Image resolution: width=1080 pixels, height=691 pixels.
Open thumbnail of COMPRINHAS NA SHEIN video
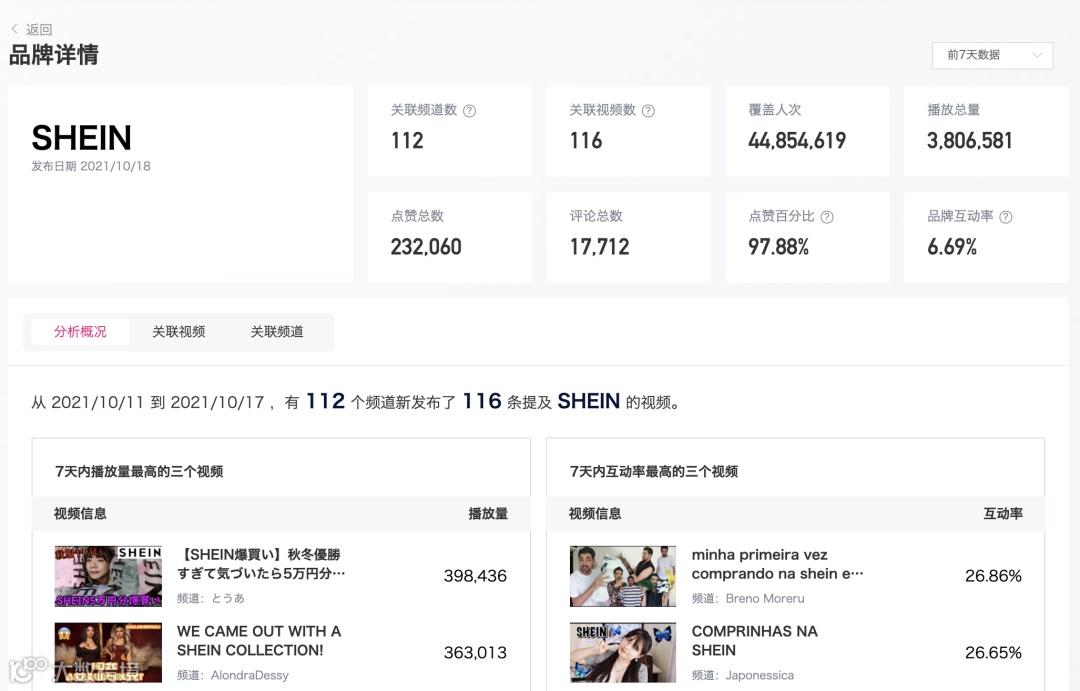623,652
